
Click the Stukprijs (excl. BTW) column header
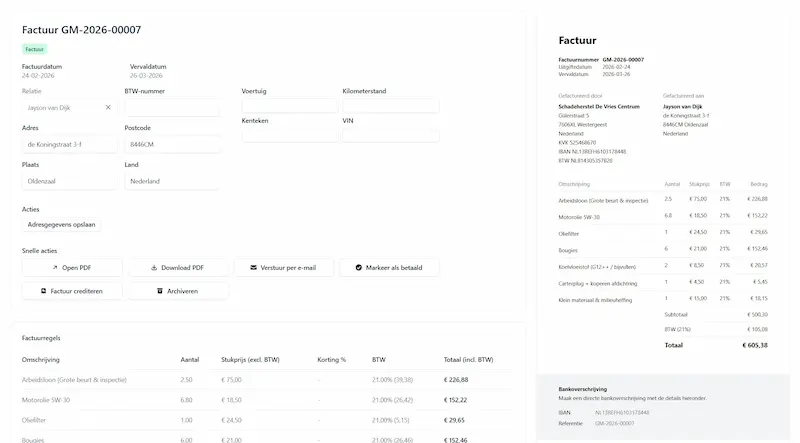[250, 359]
